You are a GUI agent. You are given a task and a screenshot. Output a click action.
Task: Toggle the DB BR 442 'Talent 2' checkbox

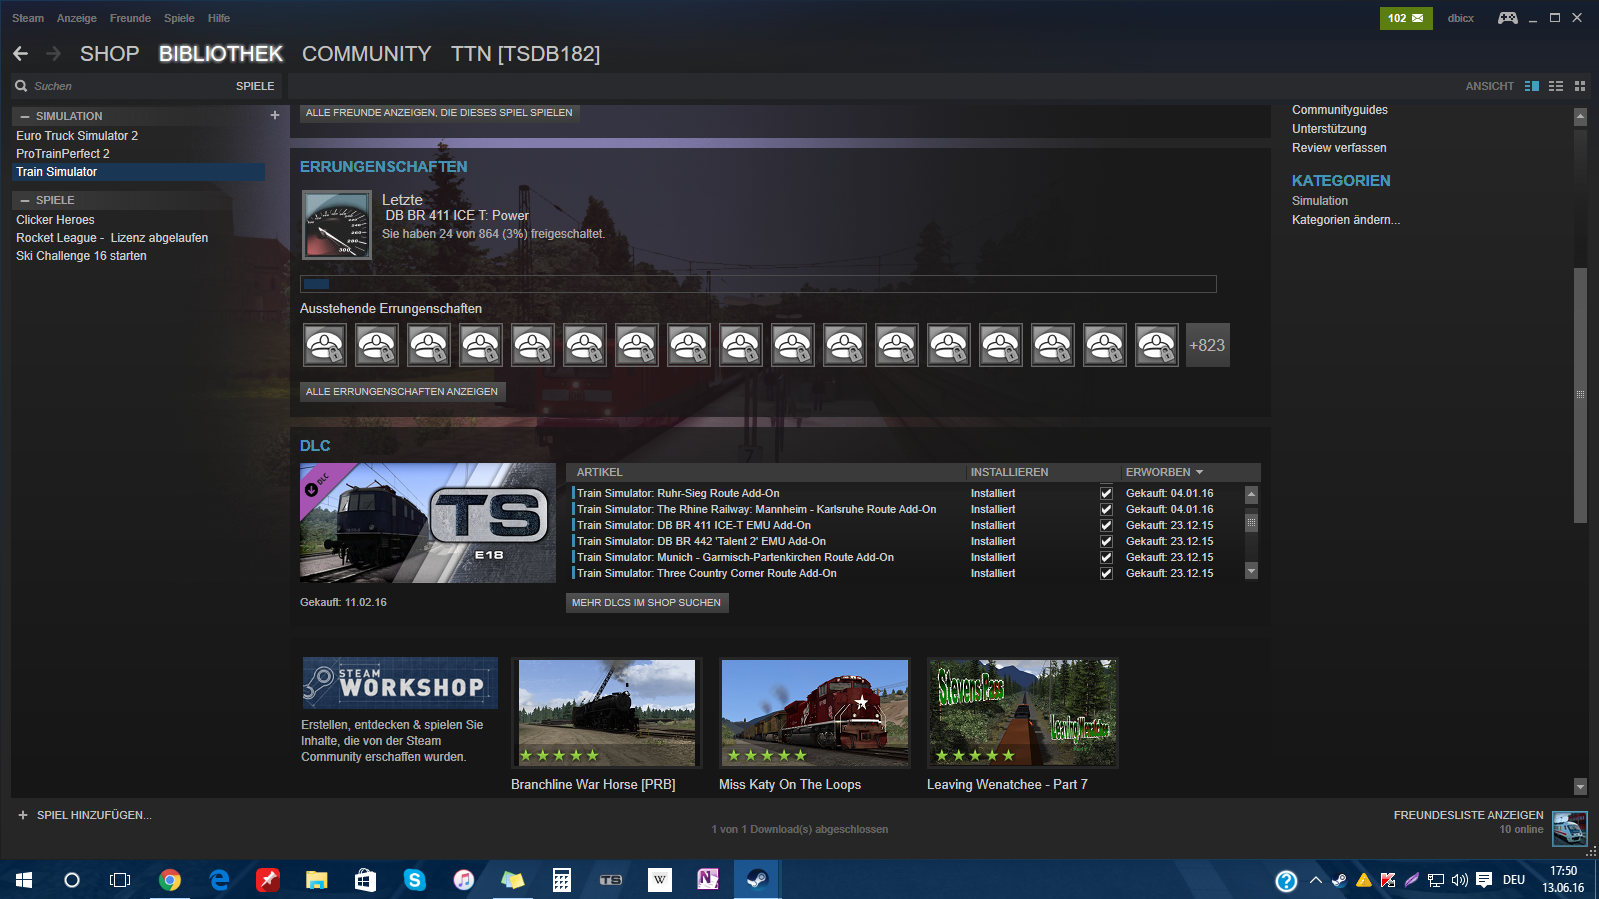[x=1106, y=541]
